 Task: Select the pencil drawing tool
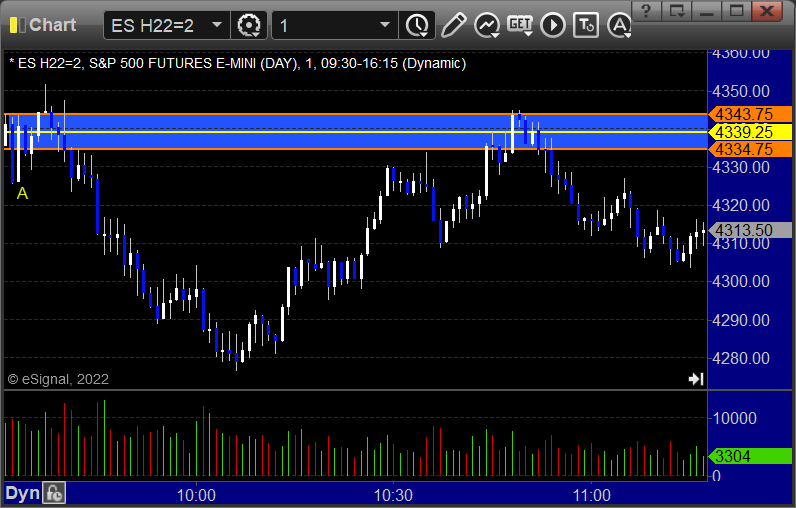pos(453,25)
